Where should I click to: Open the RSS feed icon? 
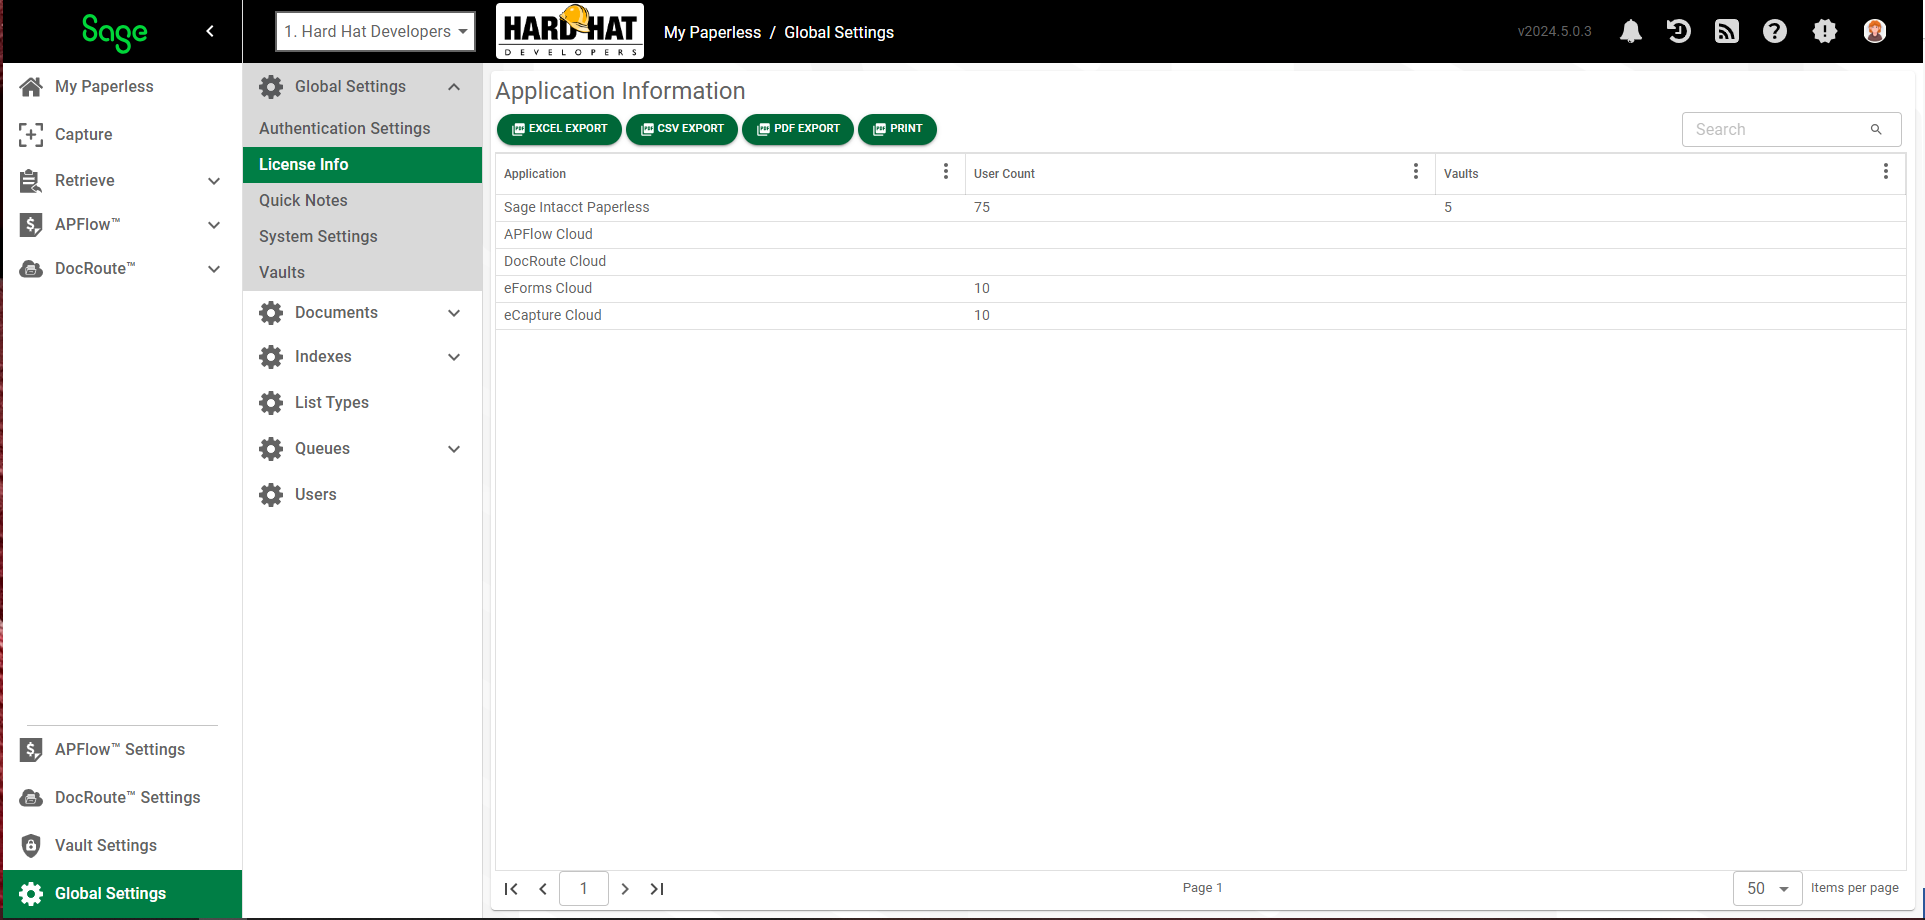(1727, 31)
